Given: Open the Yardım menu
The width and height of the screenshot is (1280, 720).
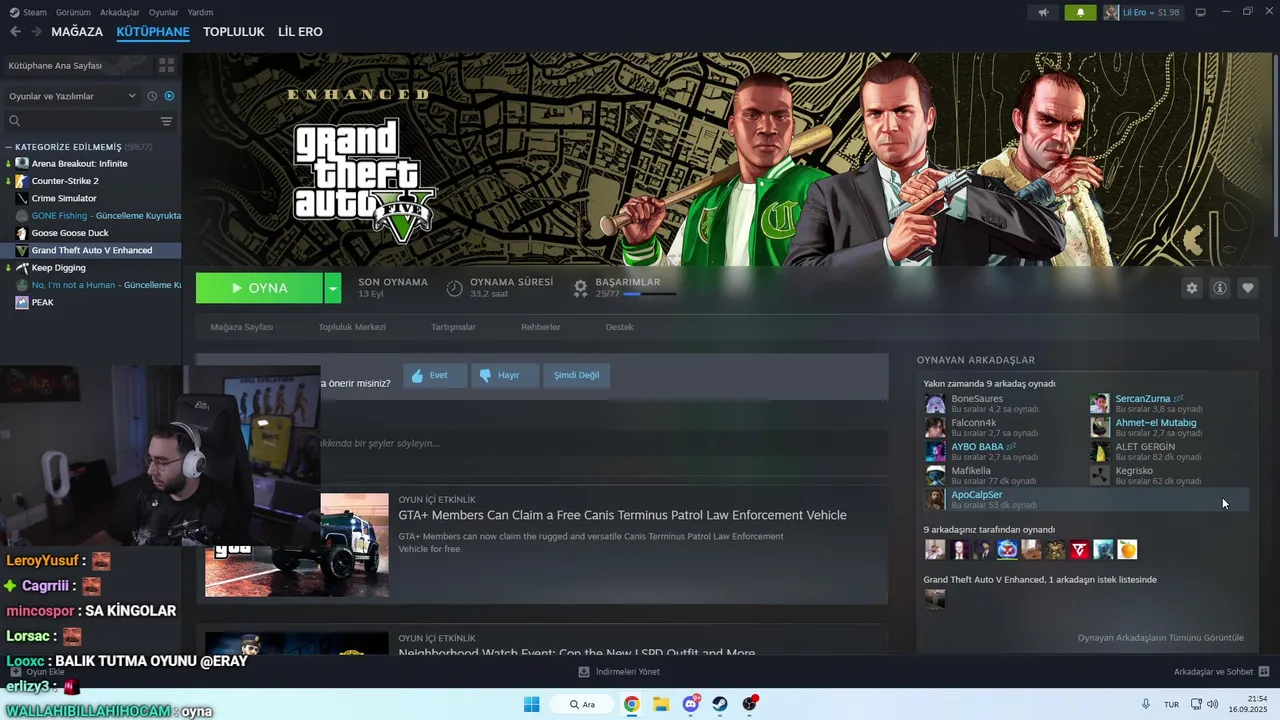Looking at the screenshot, I should (200, 12).
